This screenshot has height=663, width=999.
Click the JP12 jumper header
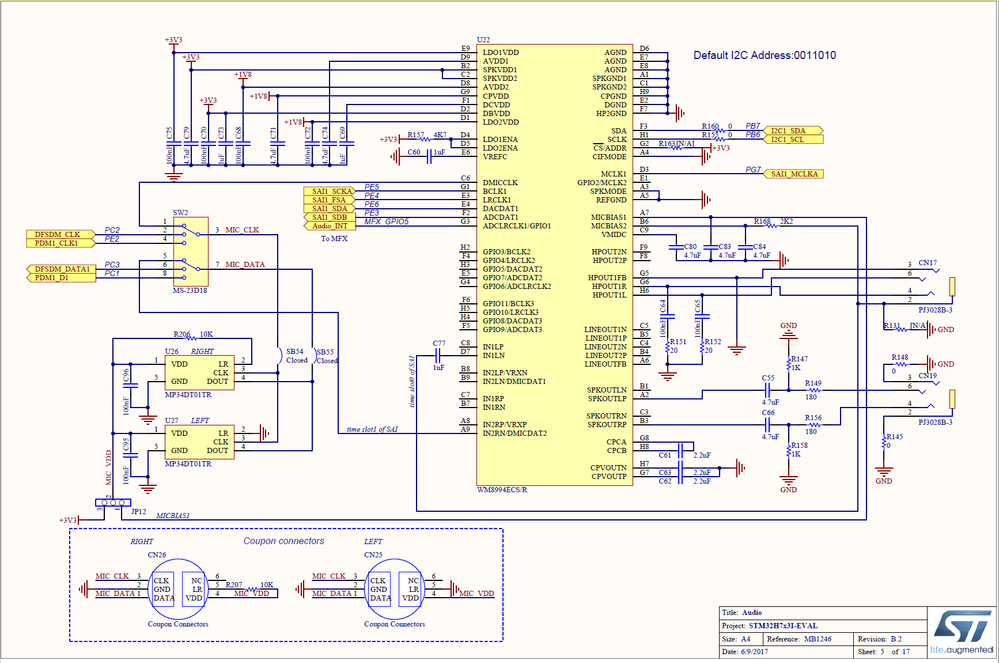coord(113,503)
